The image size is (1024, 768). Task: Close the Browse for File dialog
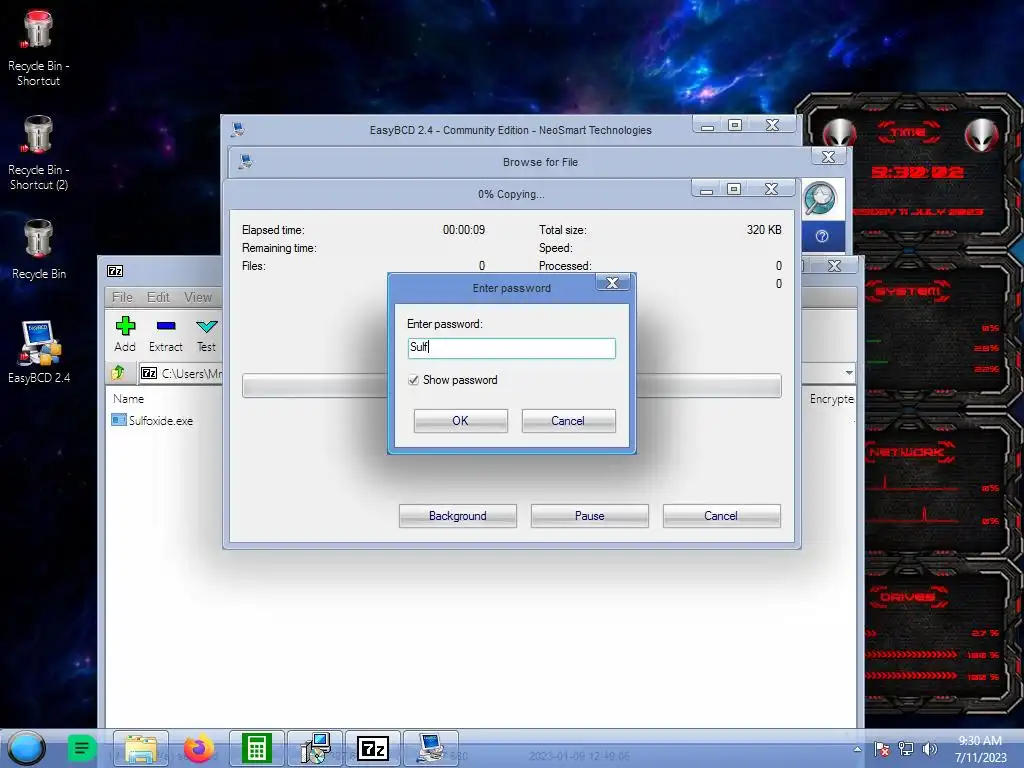tap(828, 157)
